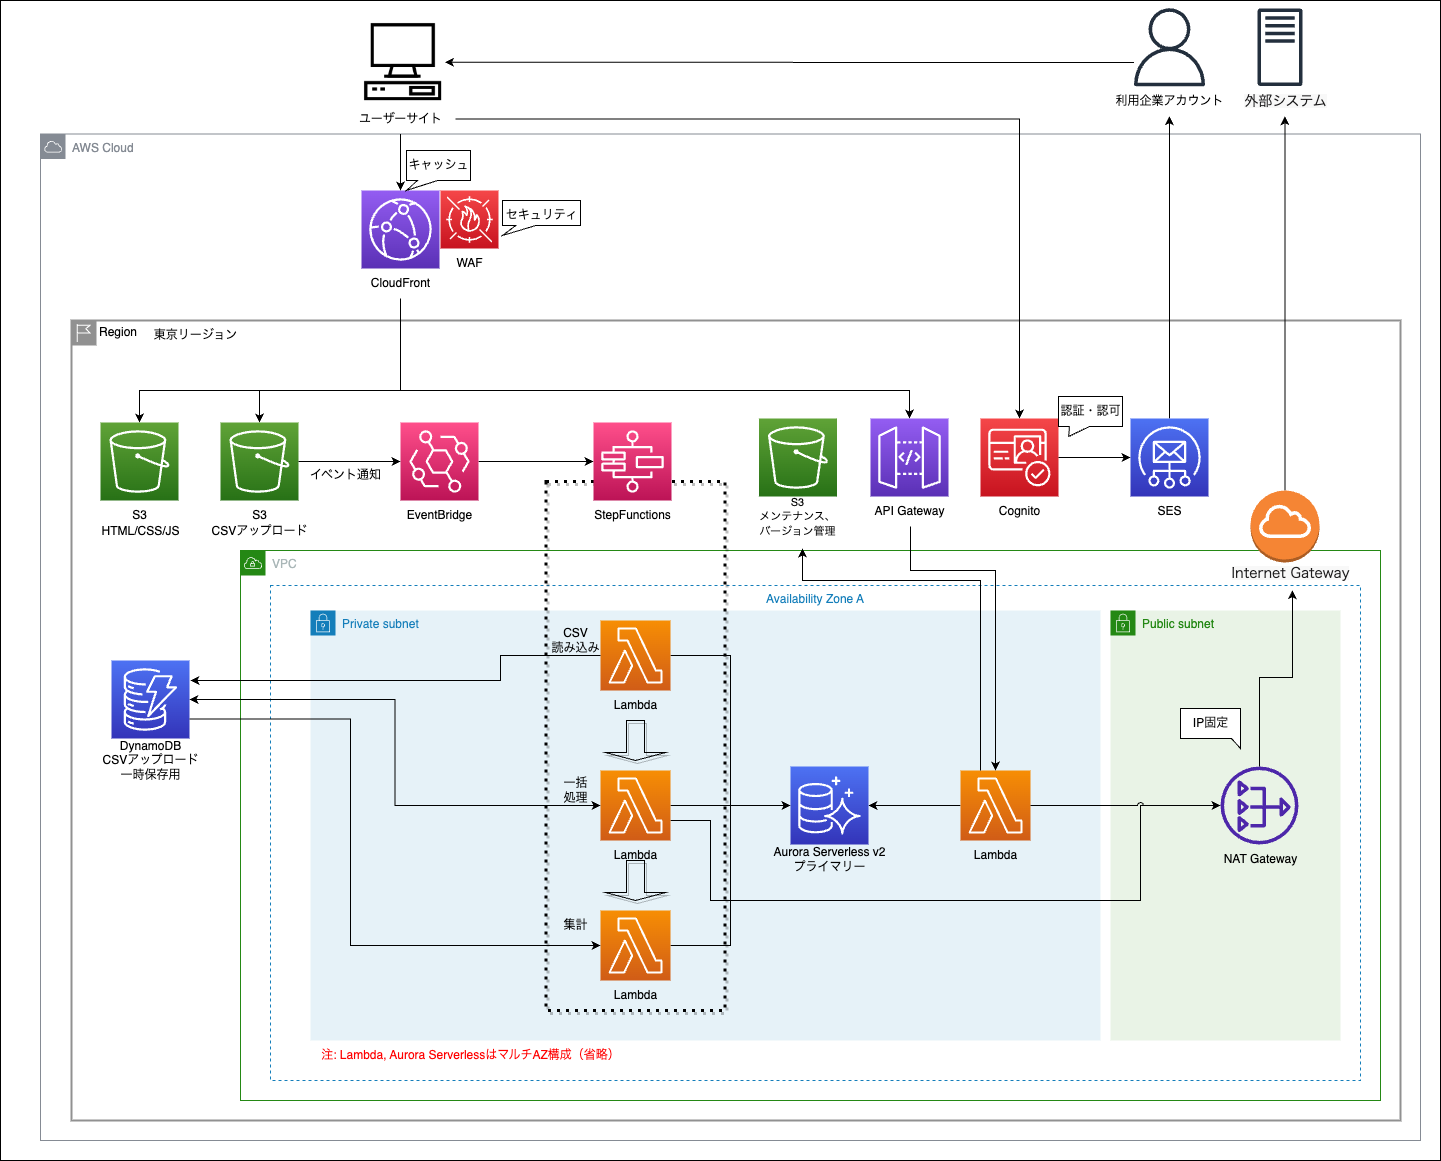The height and width of the screenshot is (1161, 1441).
Task: Select the StepFunctions icon
Action: pos(633,463)
